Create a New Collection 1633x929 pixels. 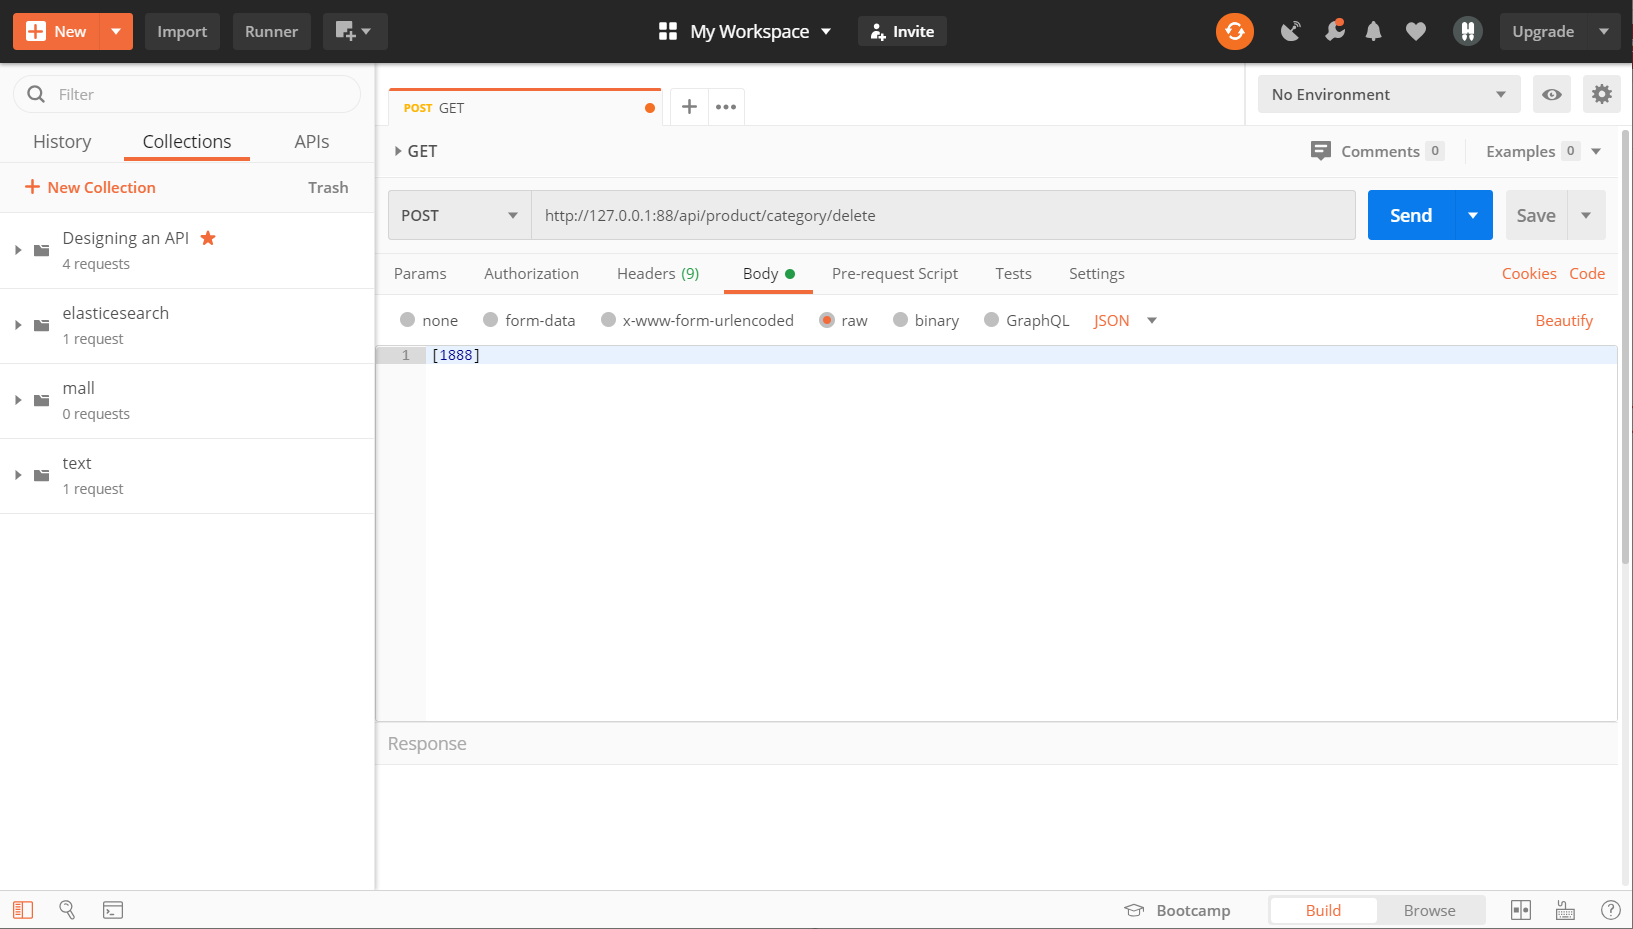90,187
